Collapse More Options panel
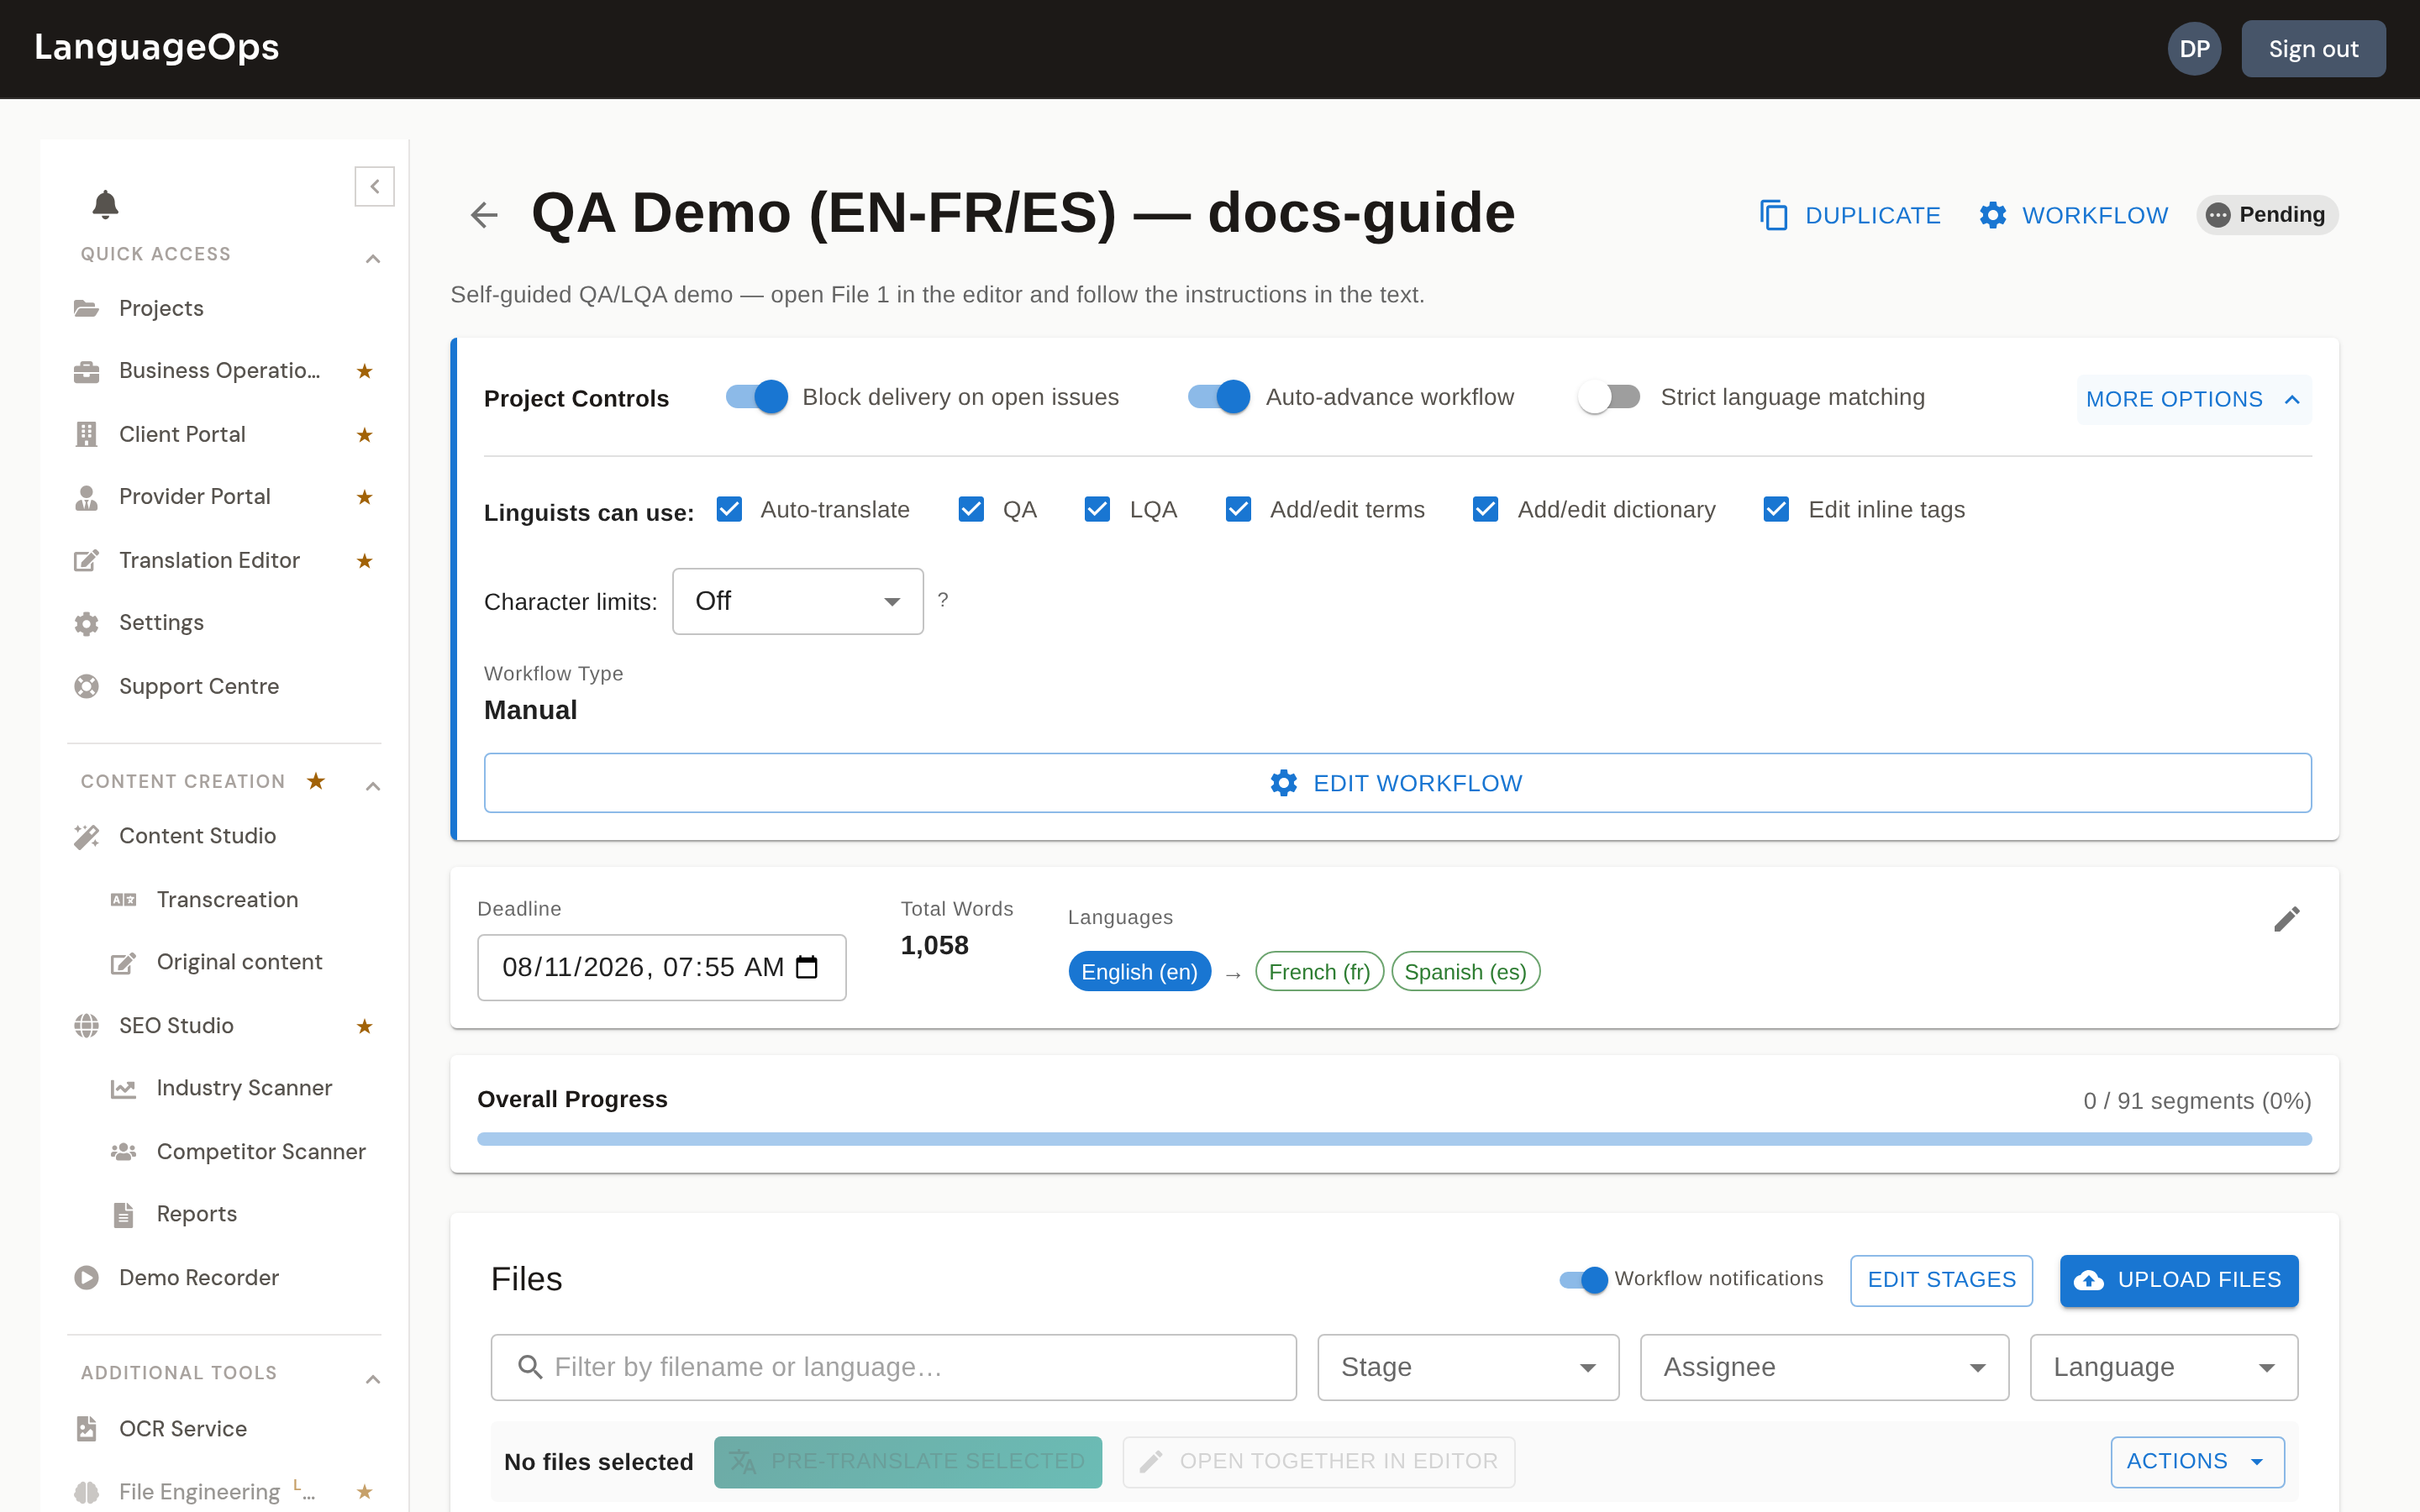 point(2194,399)
